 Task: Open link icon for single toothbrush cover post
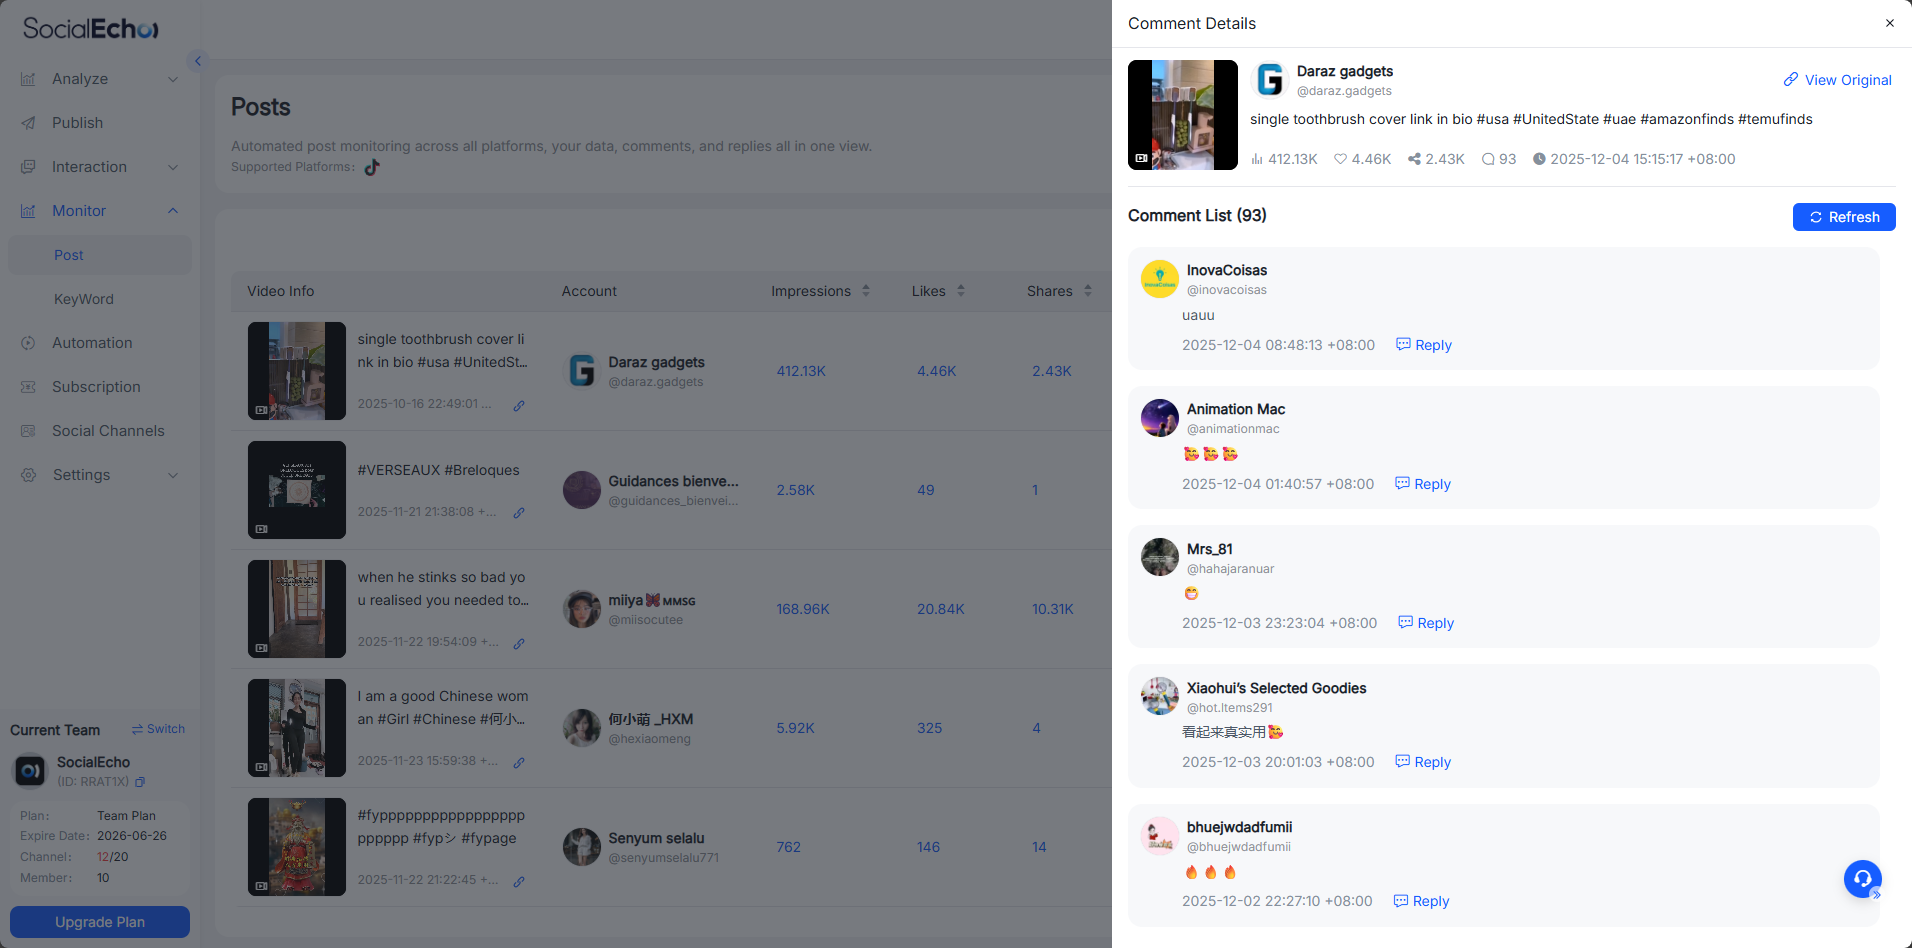tap(519, 406)
